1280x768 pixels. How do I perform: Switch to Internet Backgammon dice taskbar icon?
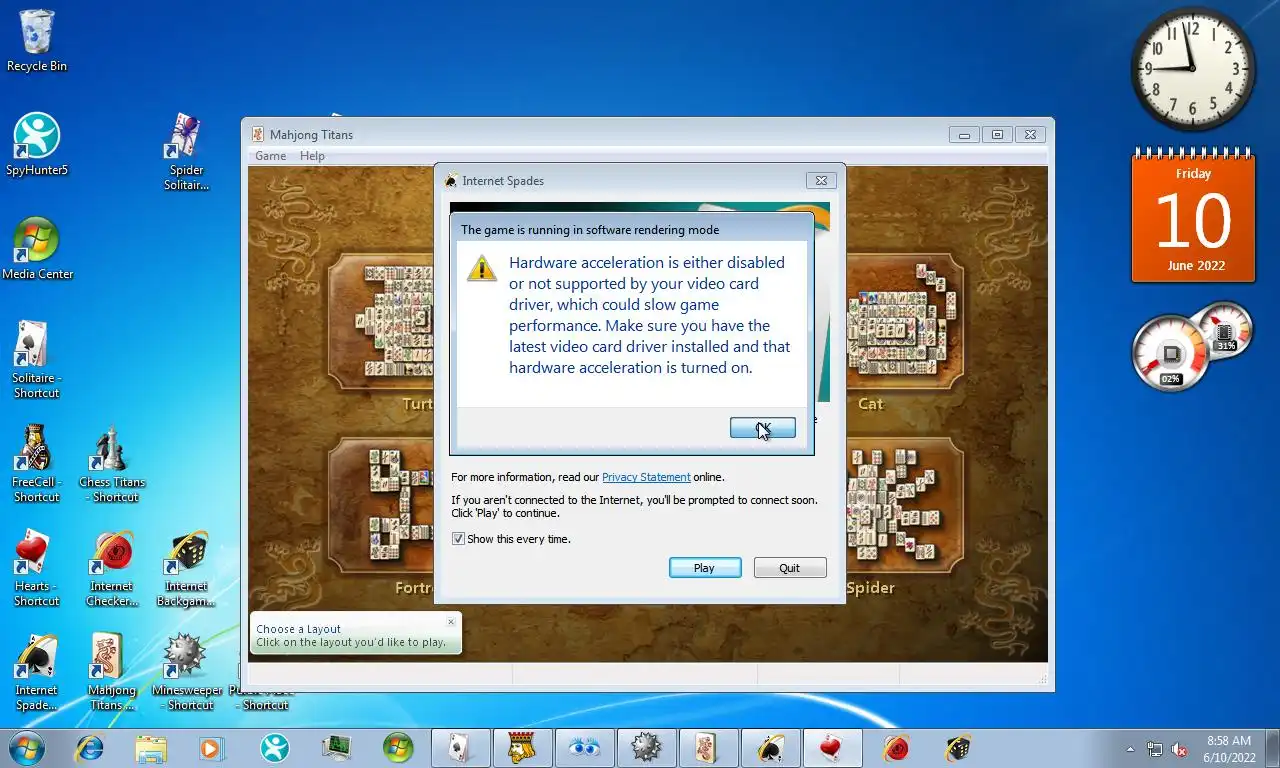958,748
